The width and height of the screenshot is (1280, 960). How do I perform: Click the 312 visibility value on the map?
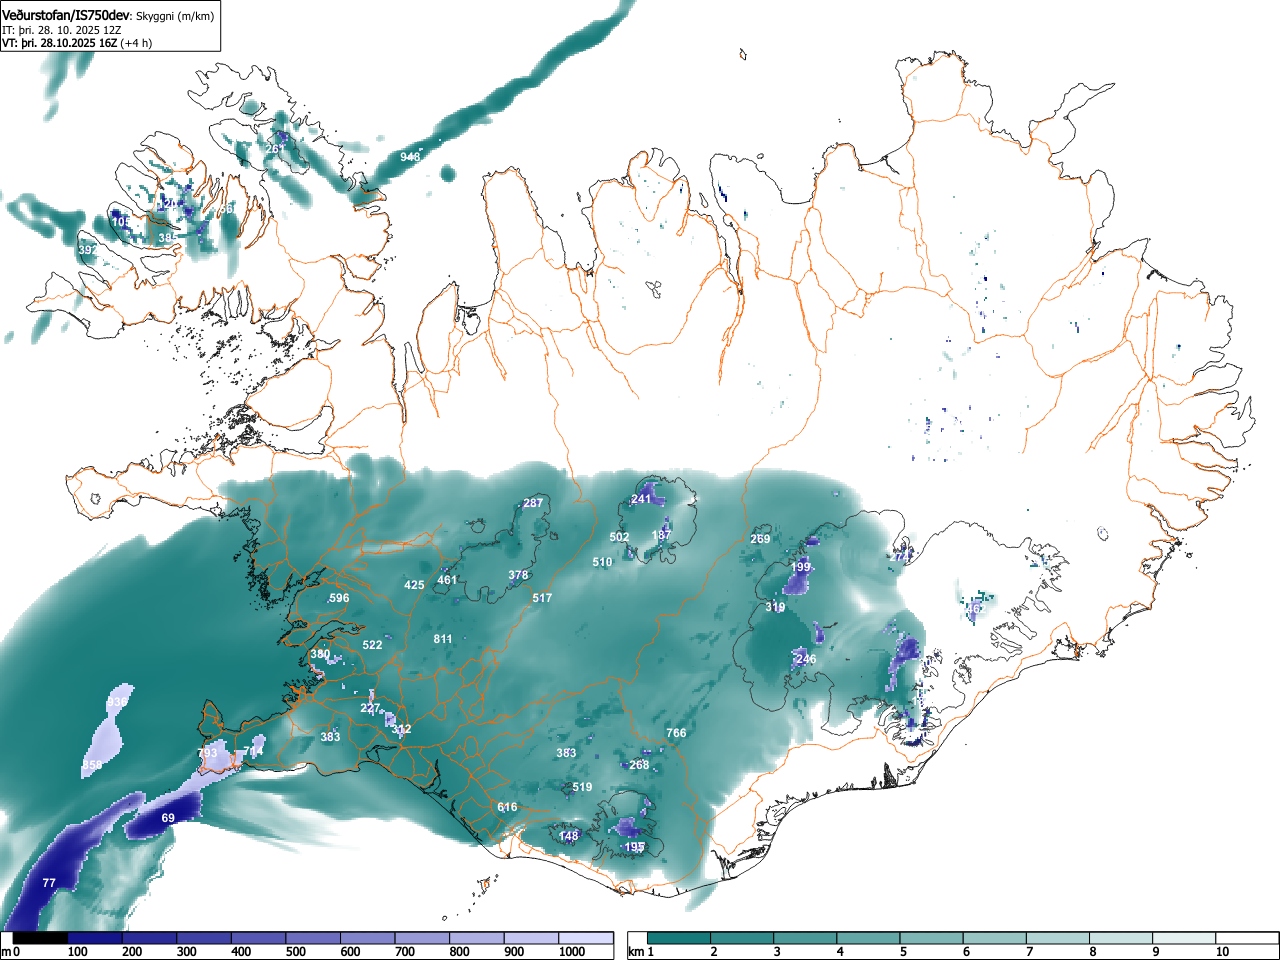click(x=401, y=729)
